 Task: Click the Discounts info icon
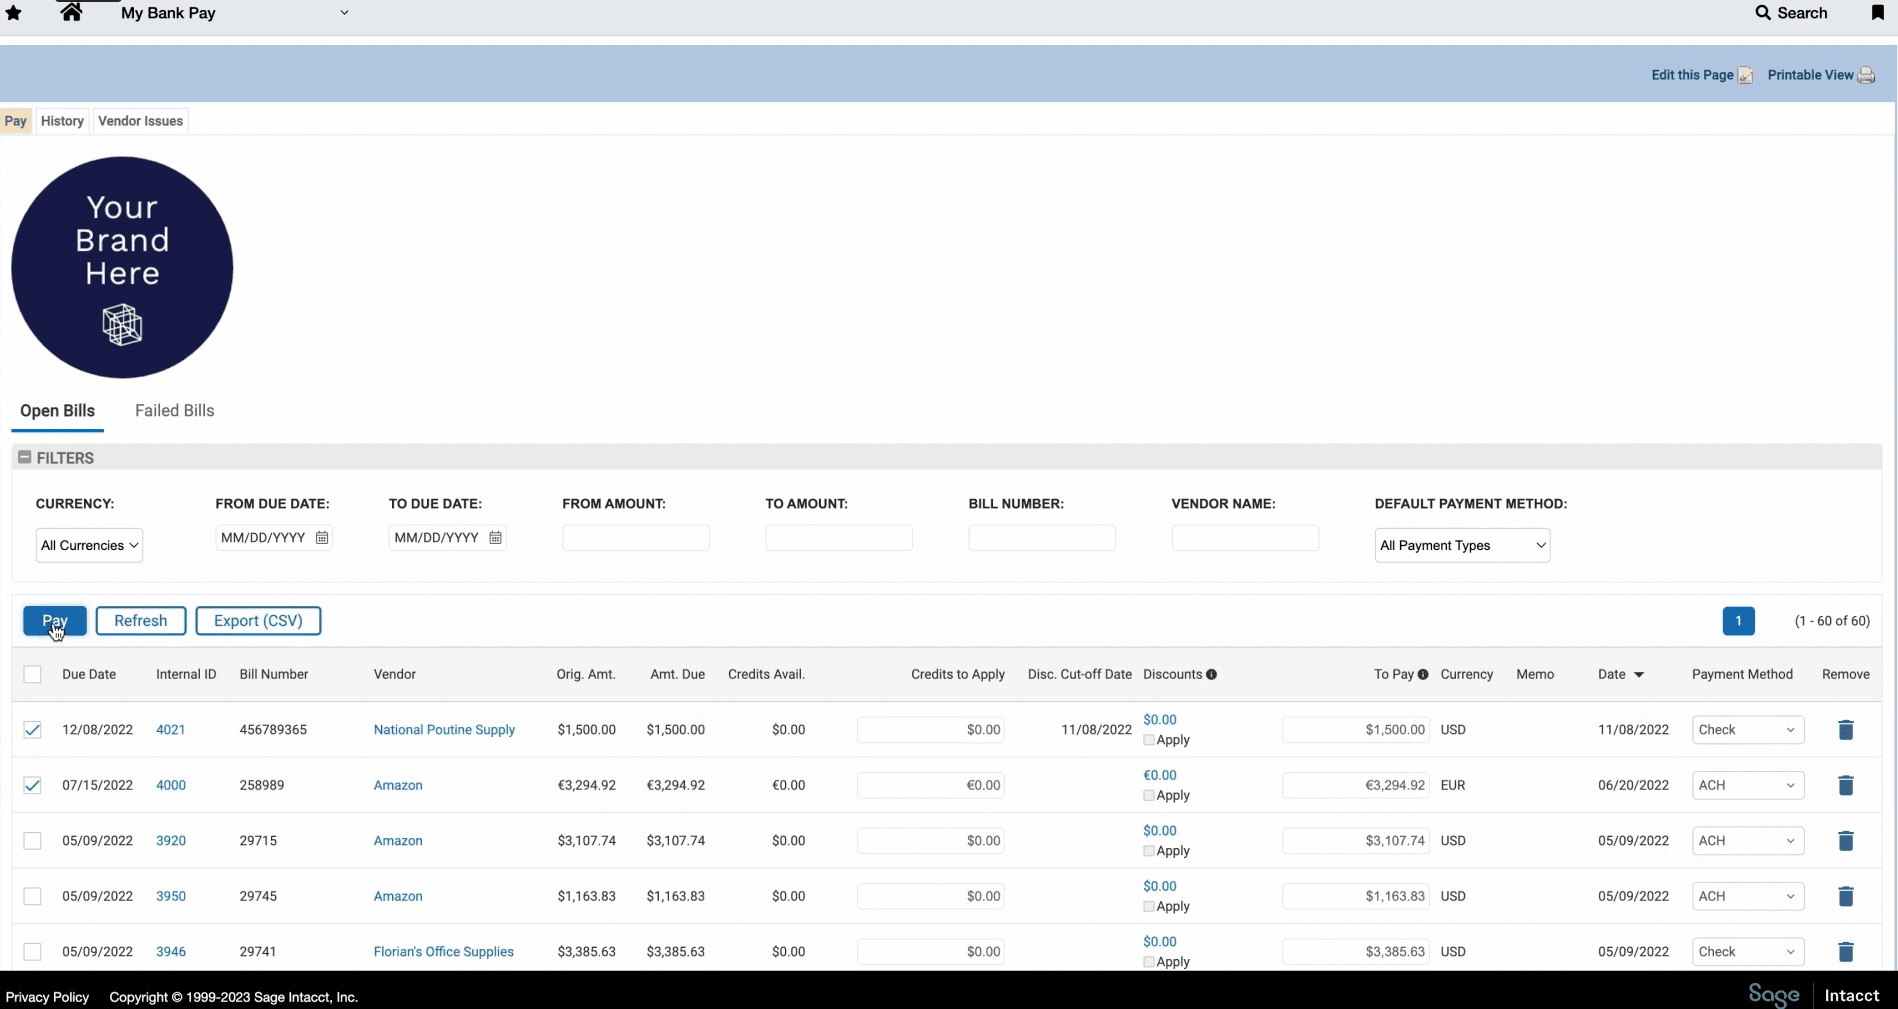pos(1211,675)
